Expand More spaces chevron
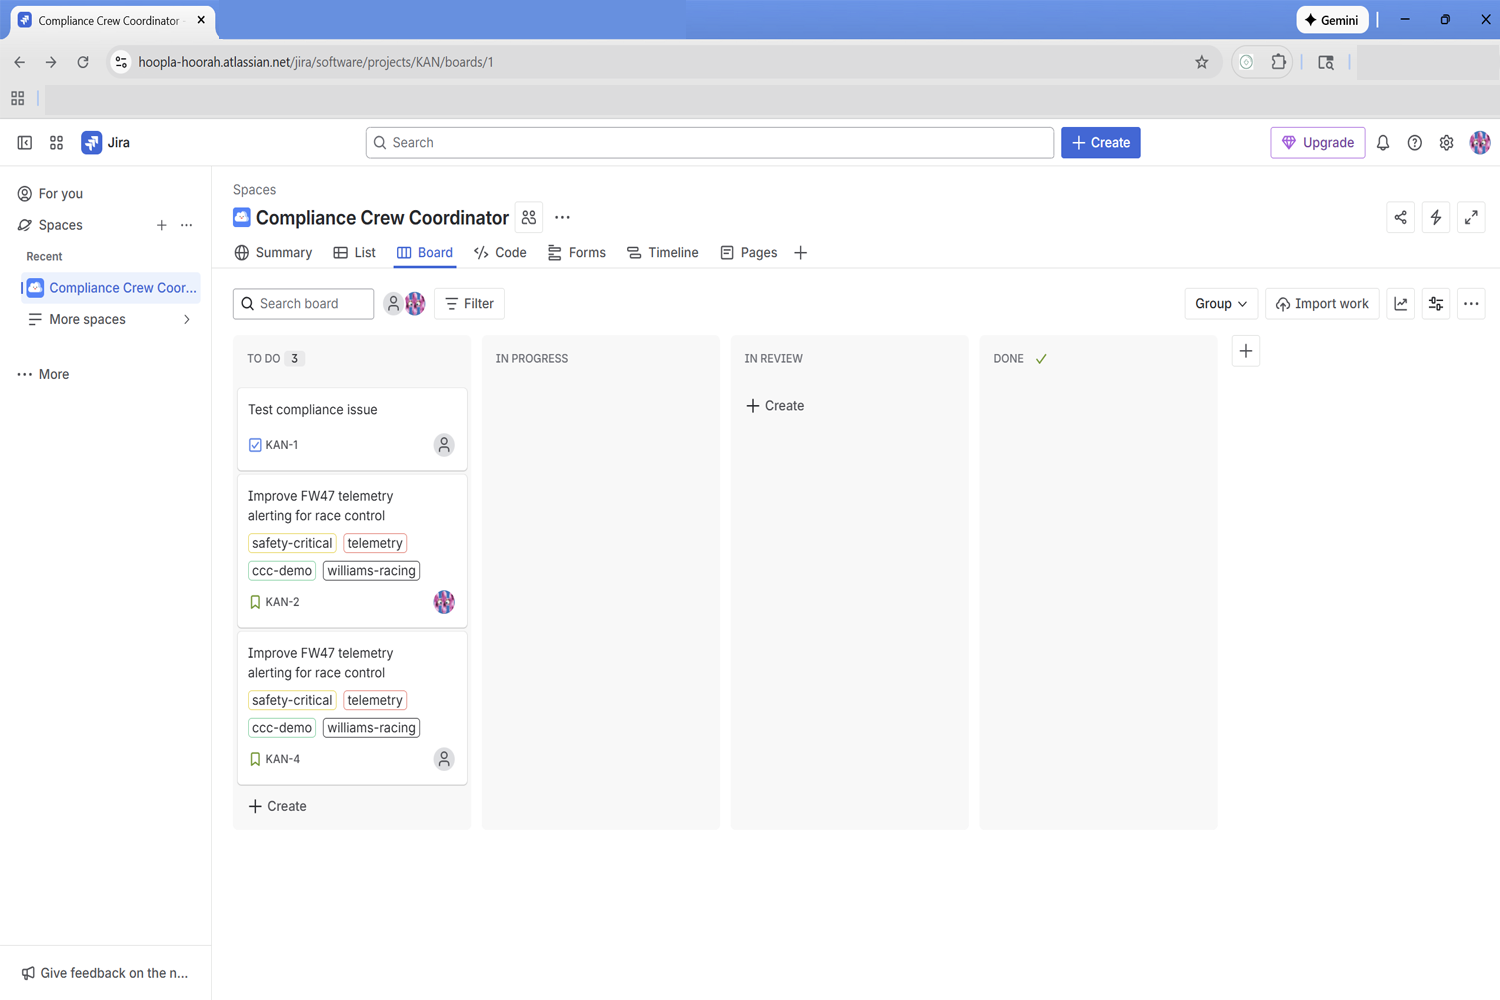The width and height of the screenshot is (1500, 1000). point(187,320)
